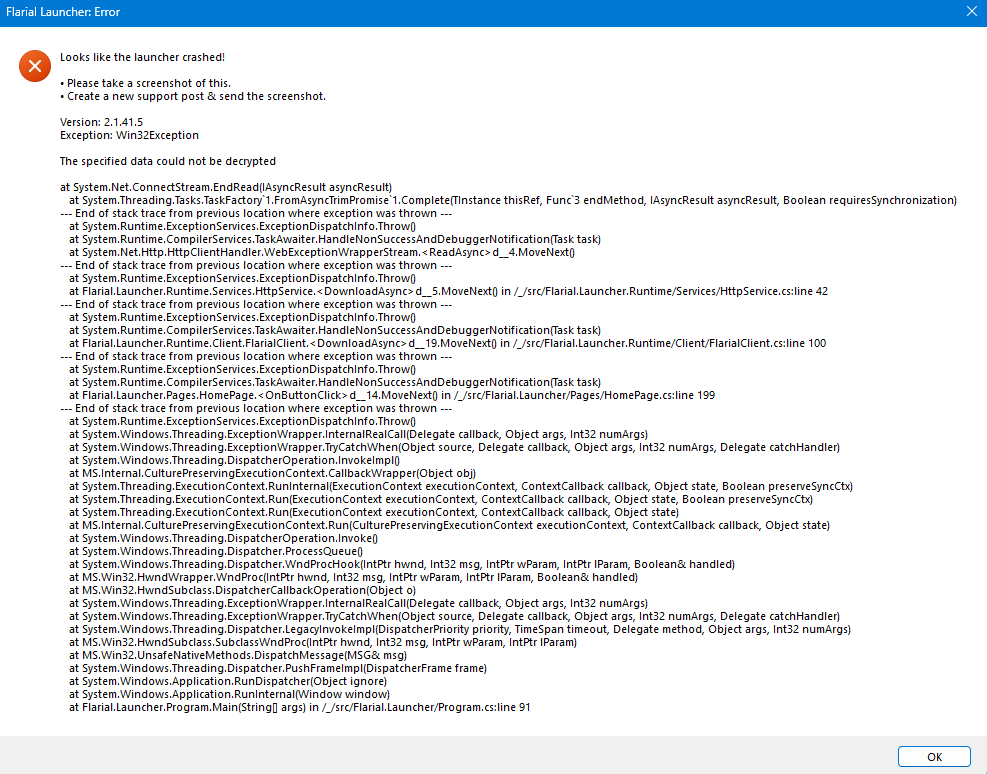Click 'The specified data could not be decrypted'

click(x=167, y=161)
